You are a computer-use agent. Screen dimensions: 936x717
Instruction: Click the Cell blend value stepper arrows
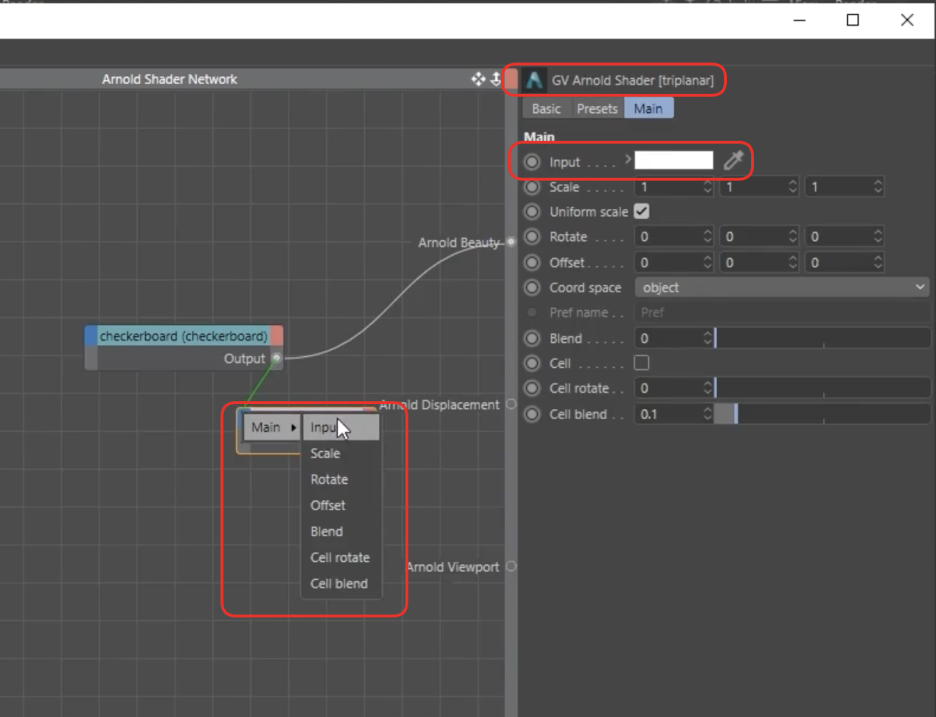tap(707, 414)
